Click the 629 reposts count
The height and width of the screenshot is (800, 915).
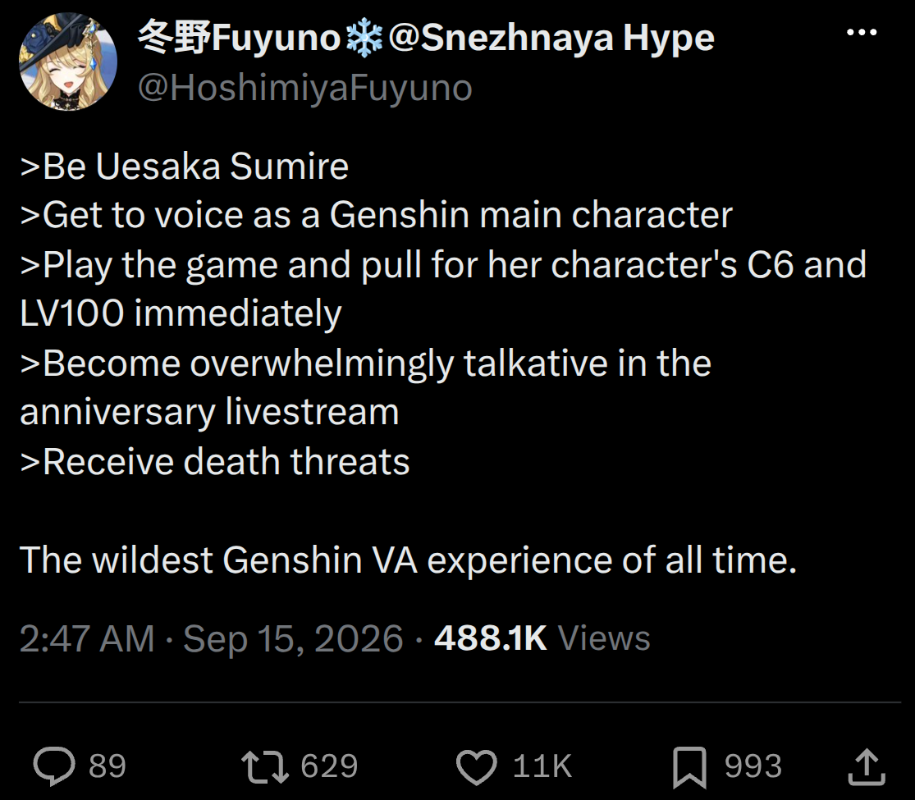click(x=329, y=766)
